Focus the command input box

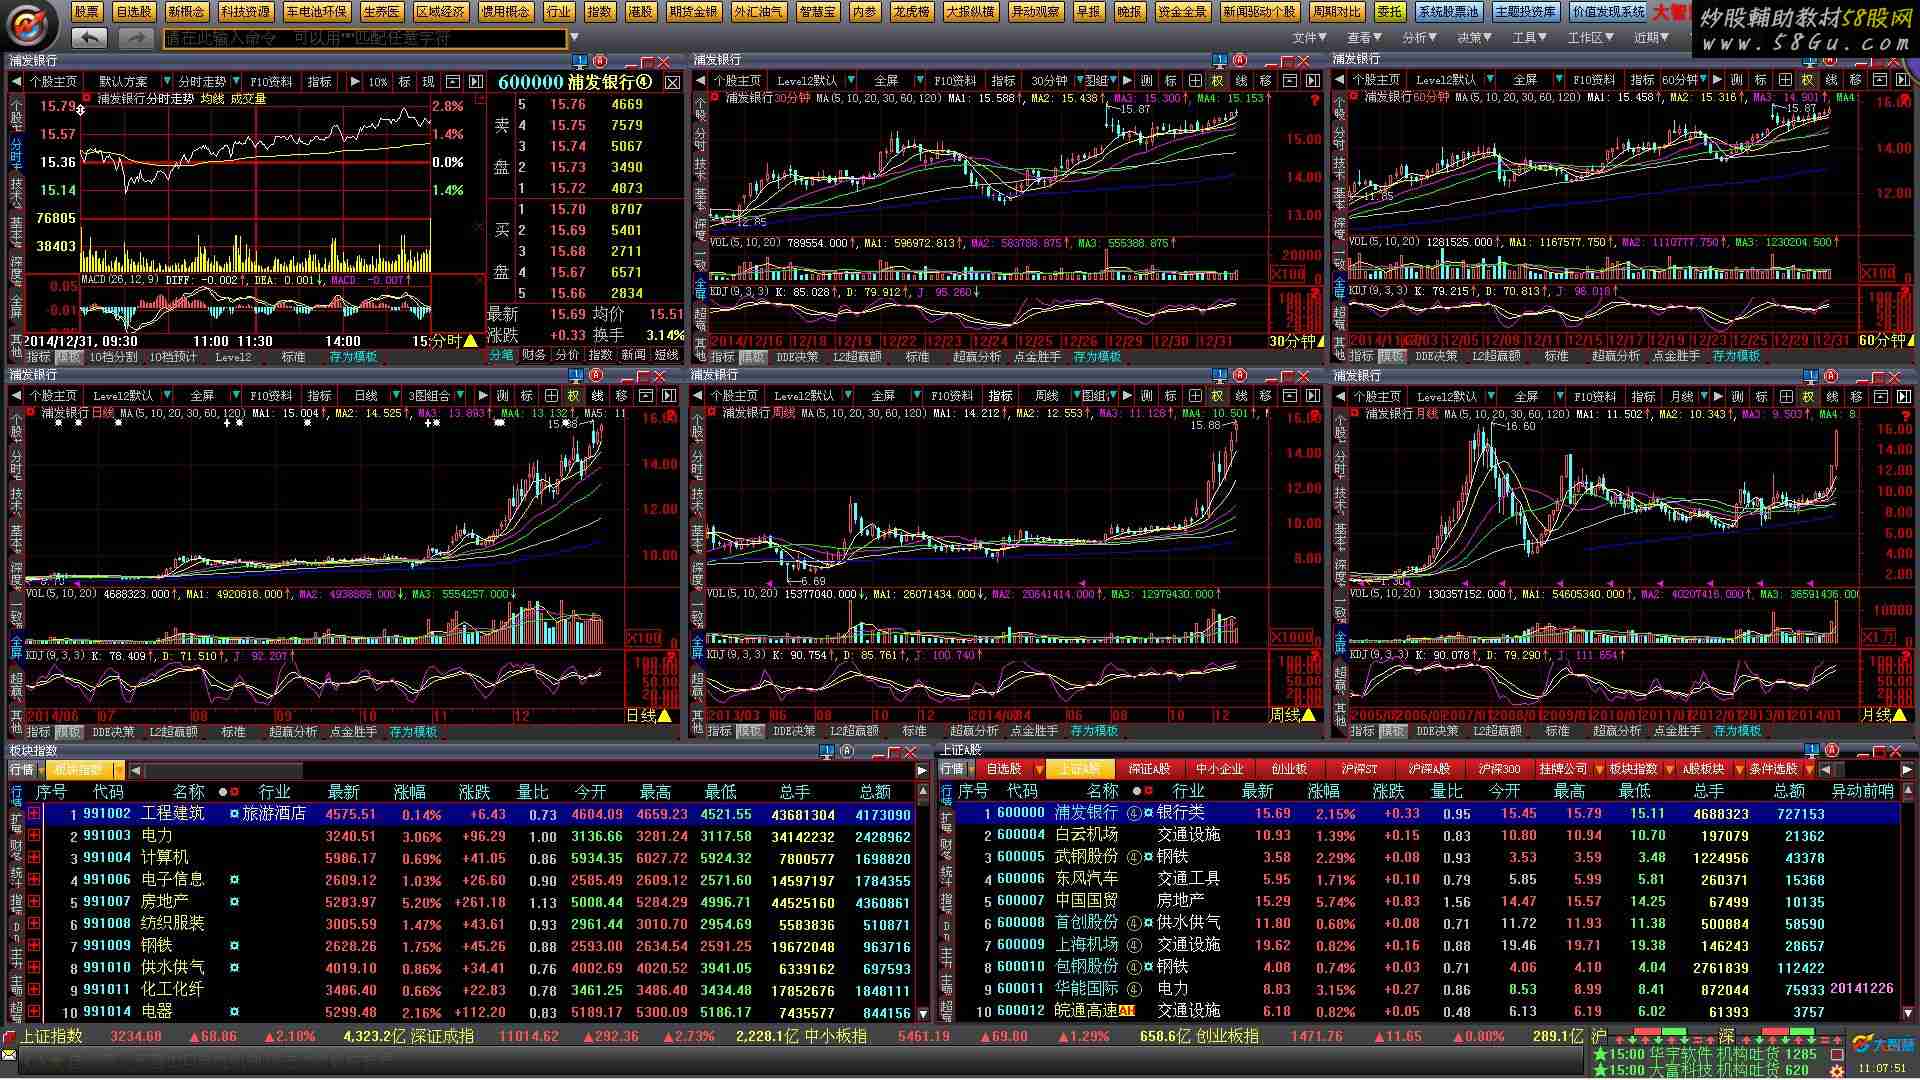point(364,38)
